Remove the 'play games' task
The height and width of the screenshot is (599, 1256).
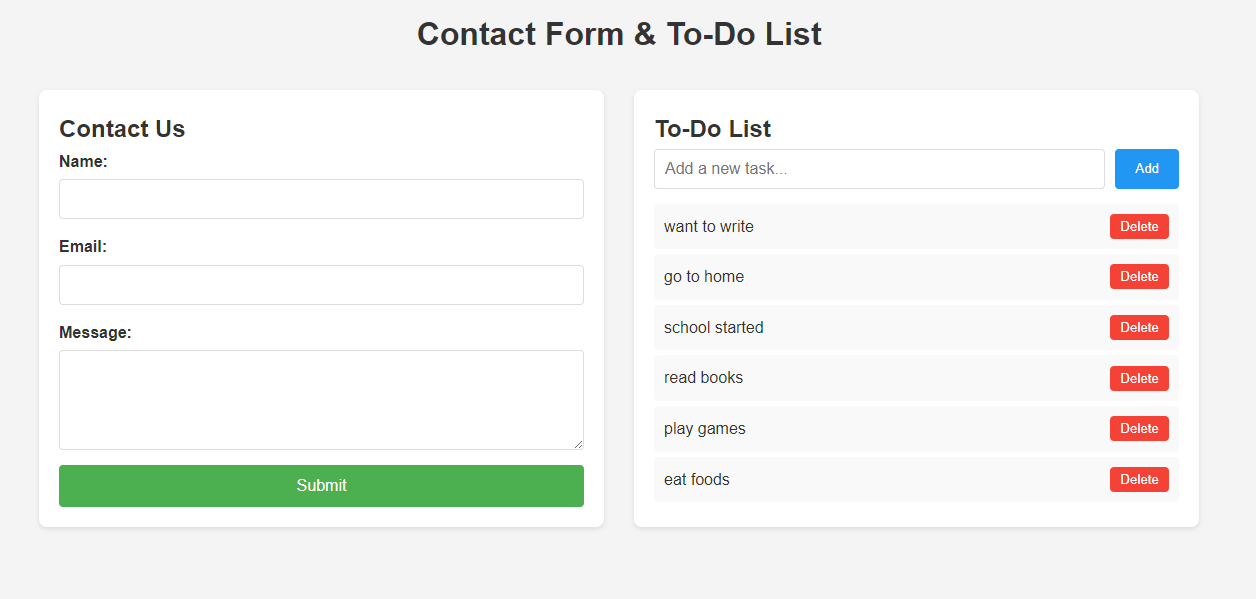click(x=1139, y=429)
